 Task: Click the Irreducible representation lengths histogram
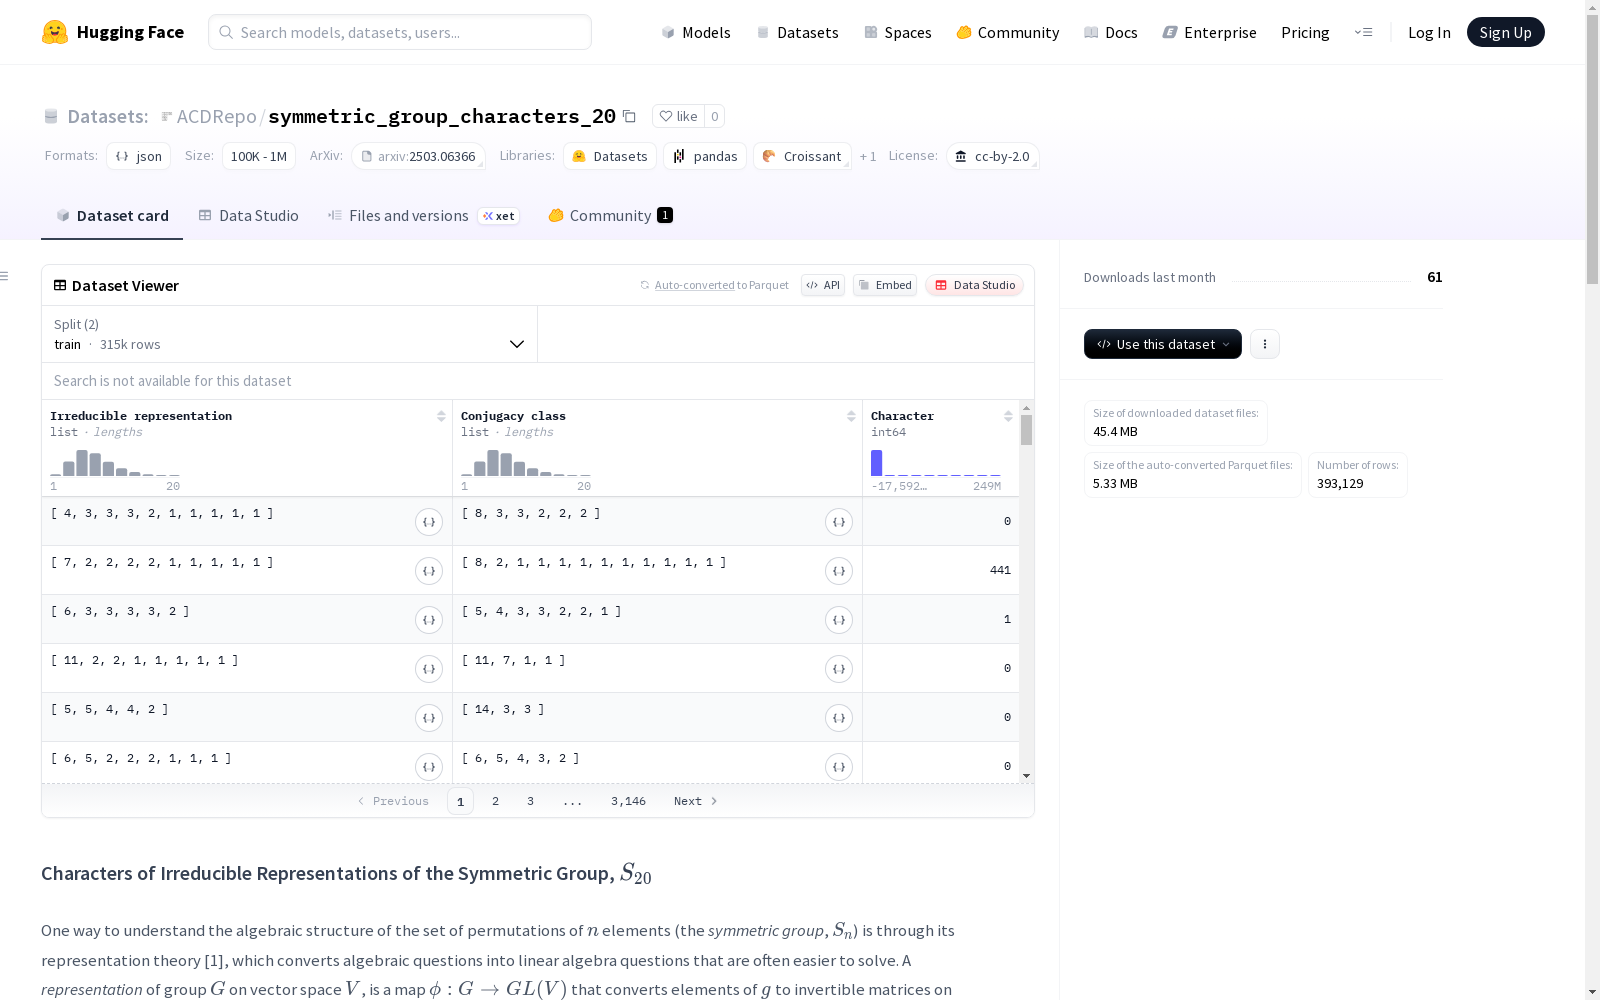(x=115, y=462)
